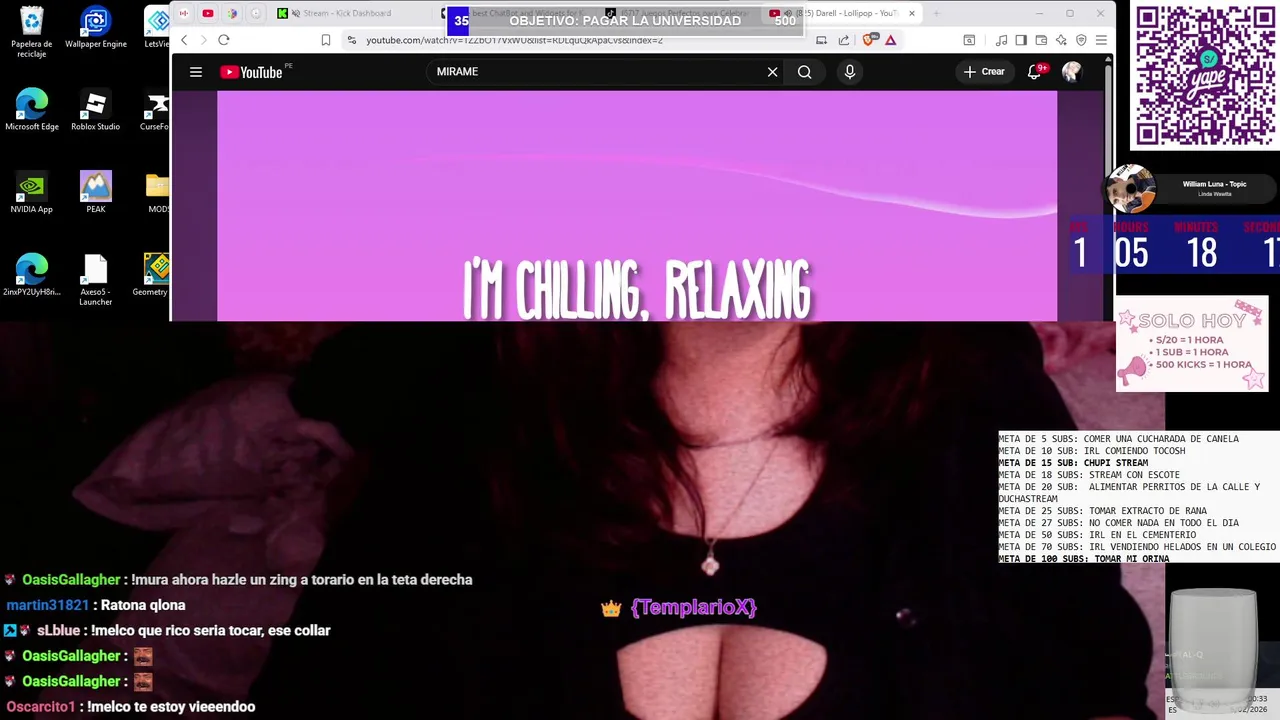
Task: Open the 2insPY2UyH8ri Edge shortcut
Action: point(32,275)
